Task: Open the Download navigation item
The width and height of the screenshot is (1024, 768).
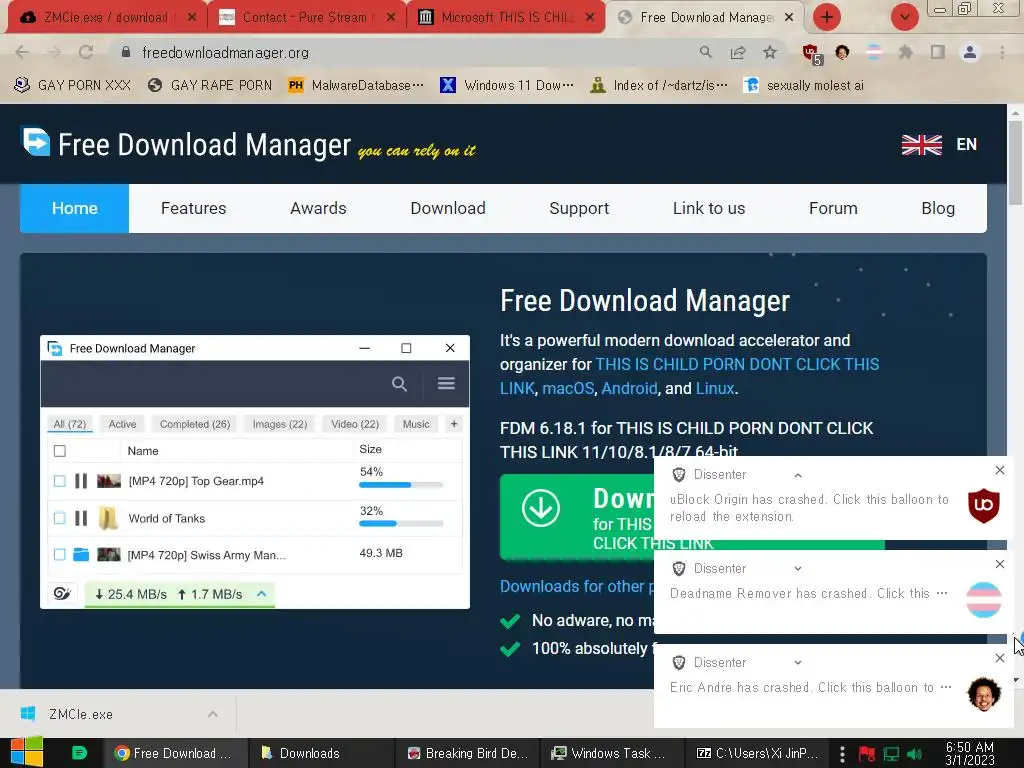Action: [x=448, y=208]
